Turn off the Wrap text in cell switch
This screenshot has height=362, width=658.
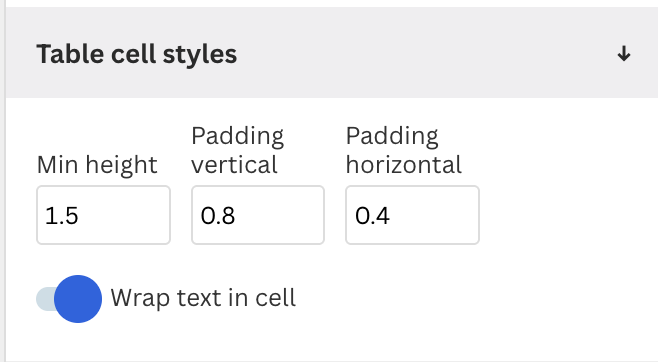[x=69, y=299]
